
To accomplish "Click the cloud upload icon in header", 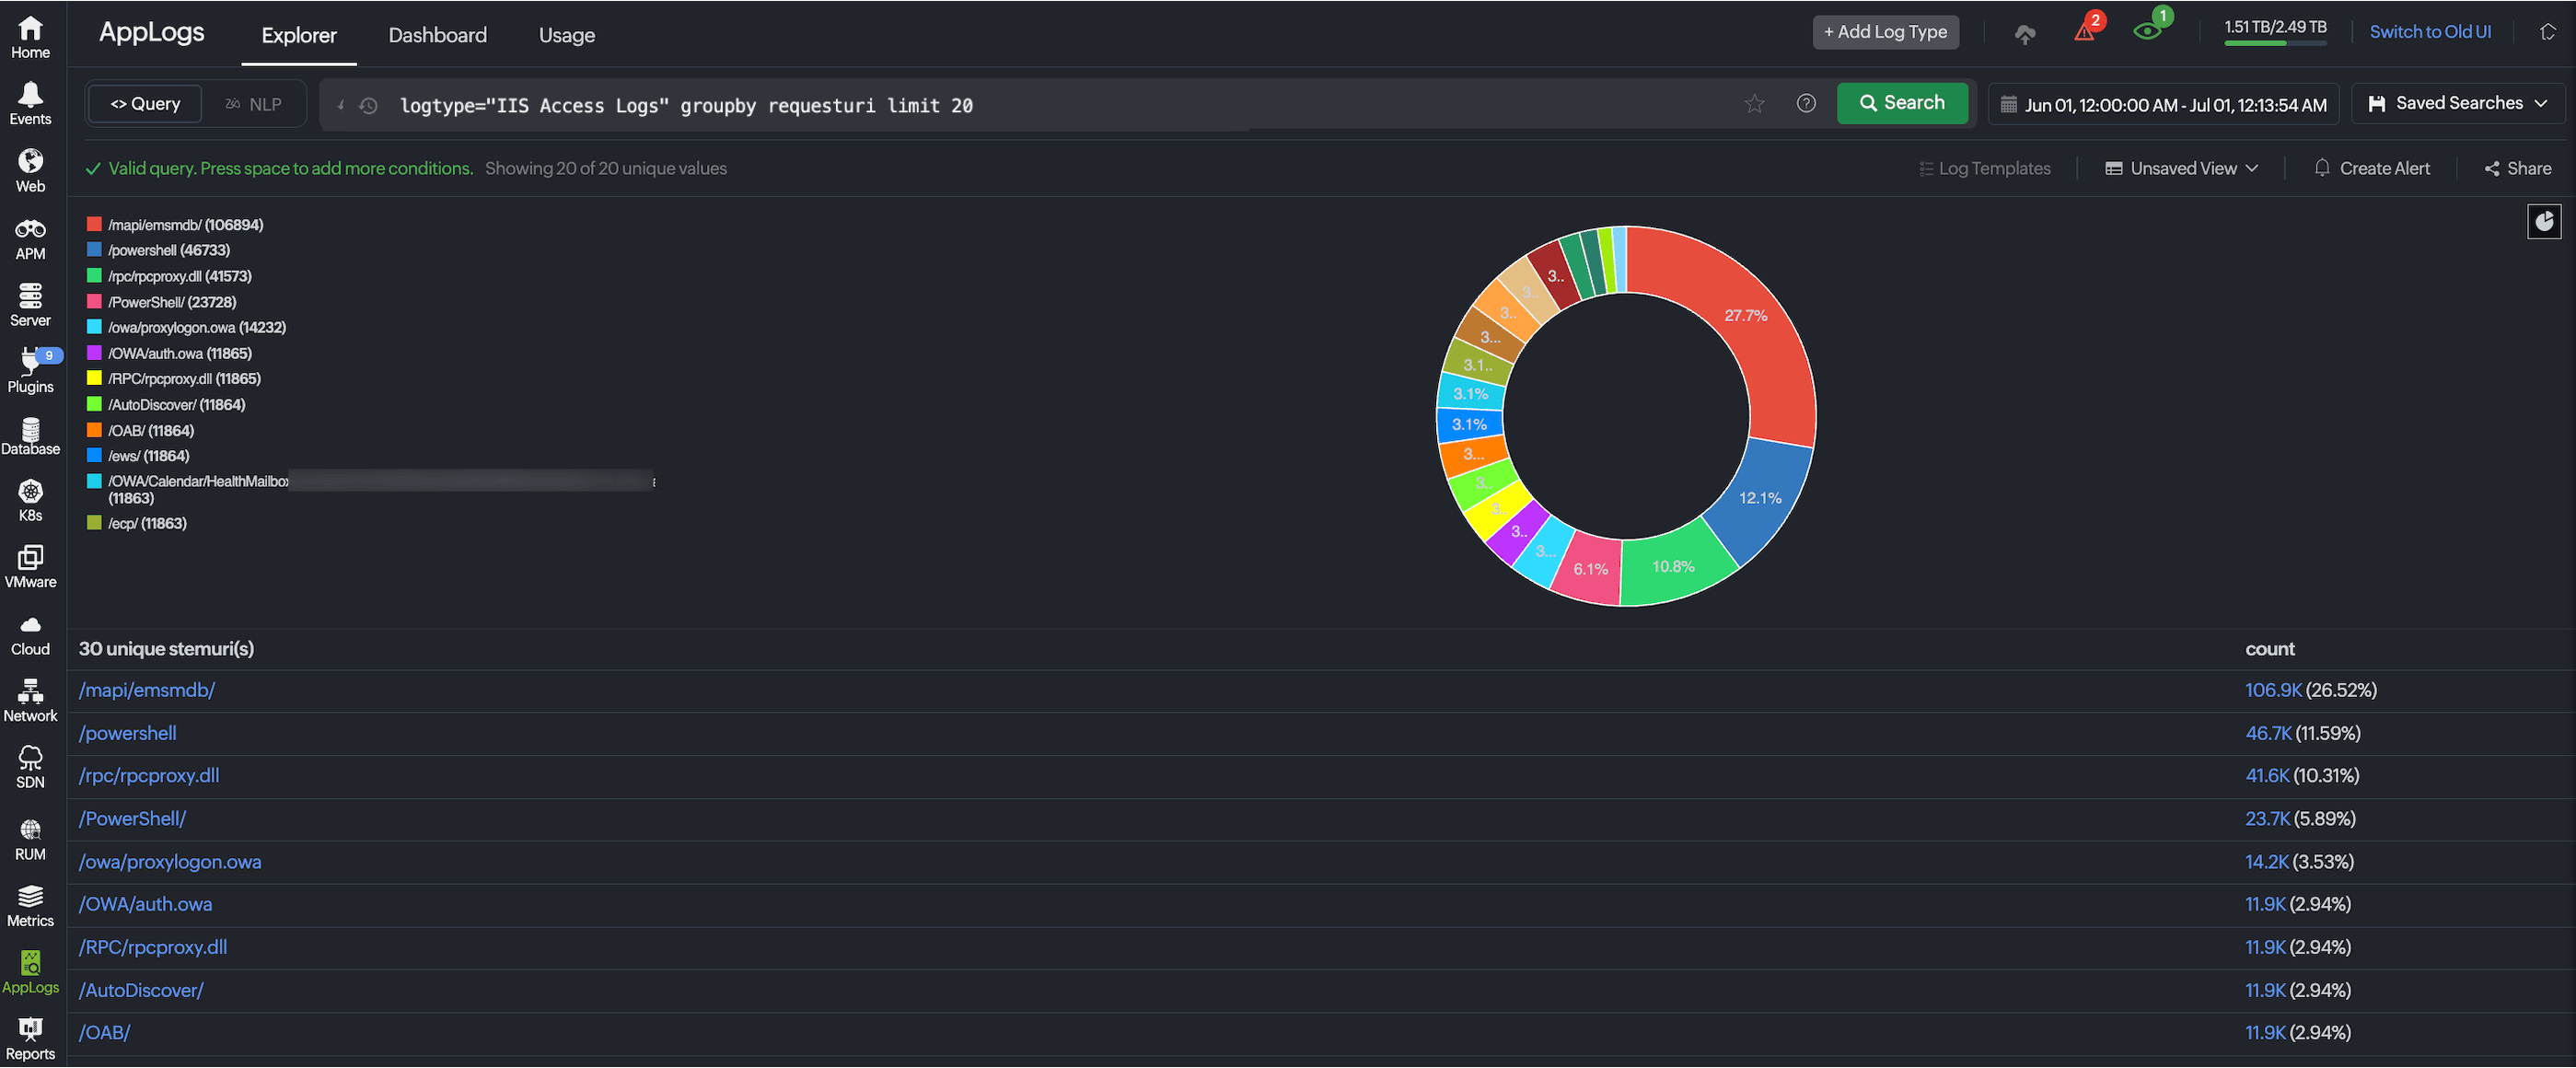I will click(2024, 34).
